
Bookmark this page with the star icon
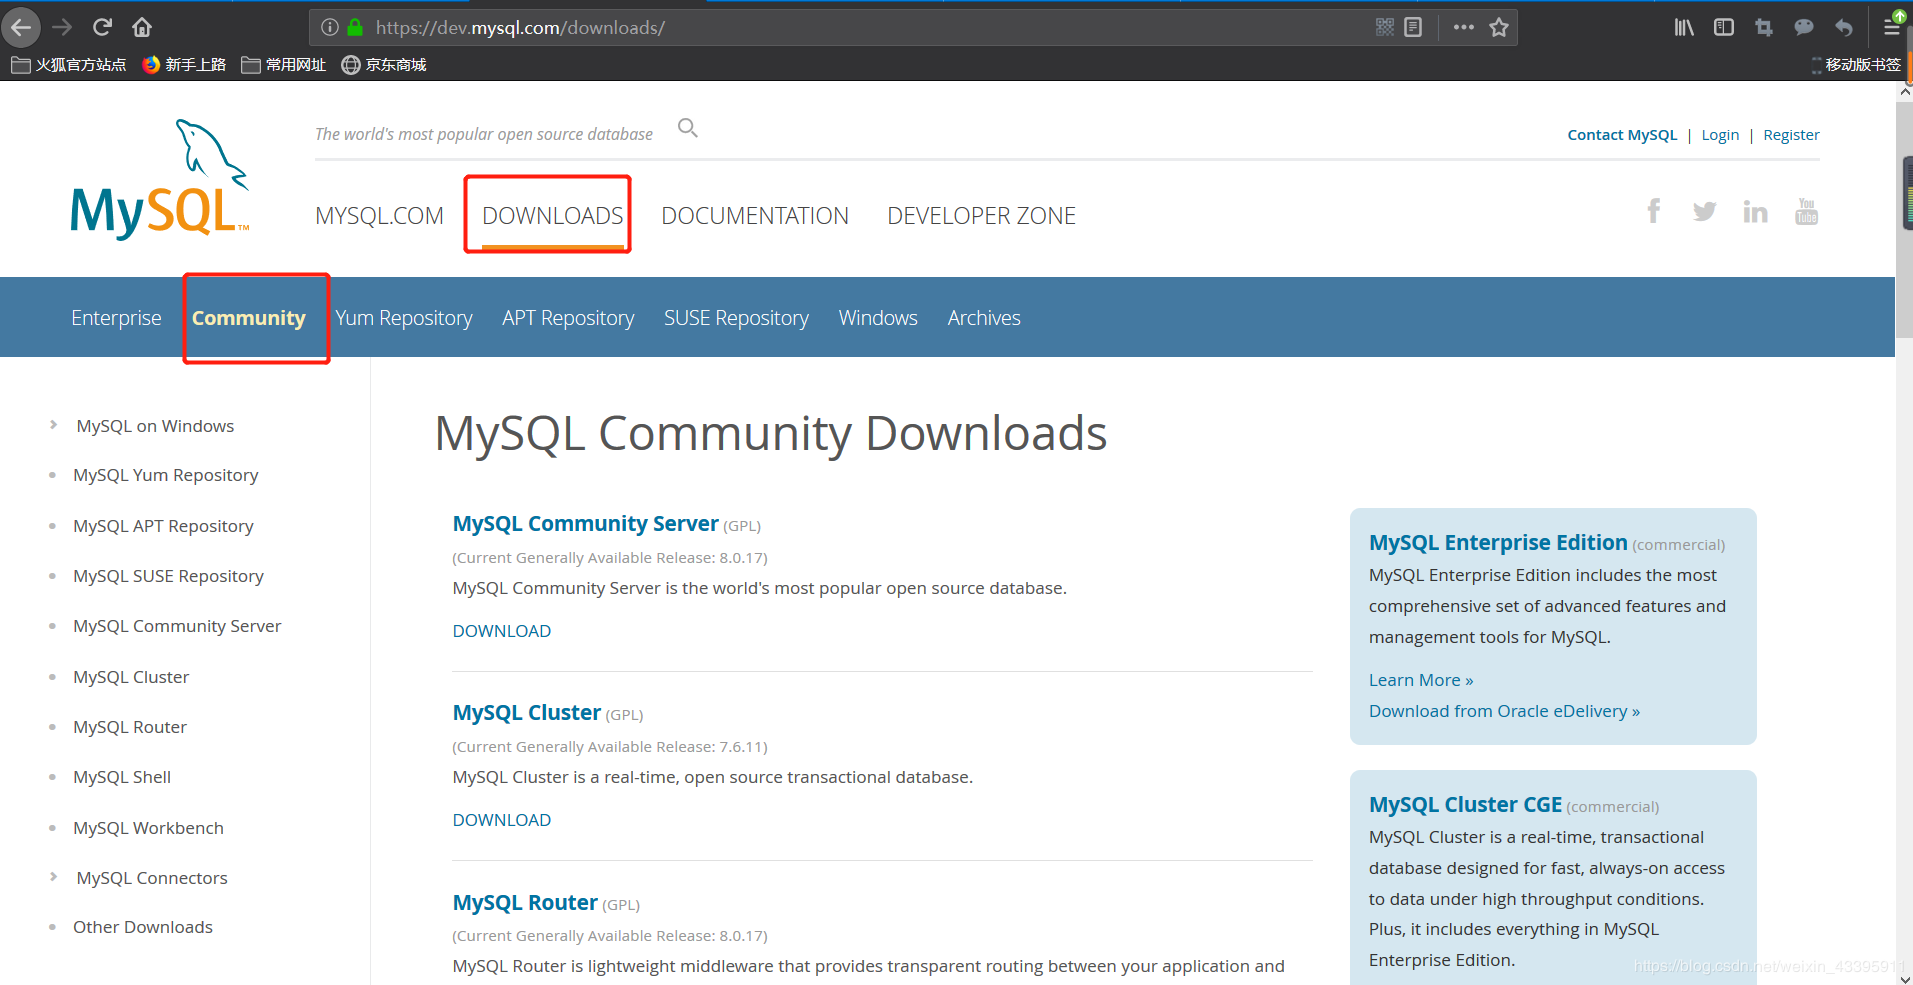(1499, 27)
